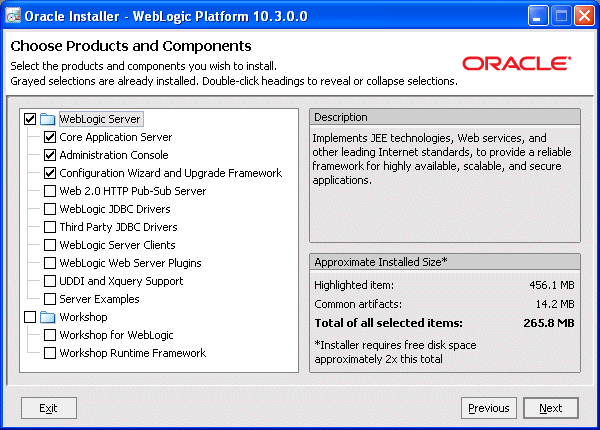Click the 'Common artifacts:' label
The height and width of the screenshot is (430, 600).
(358, 304)
